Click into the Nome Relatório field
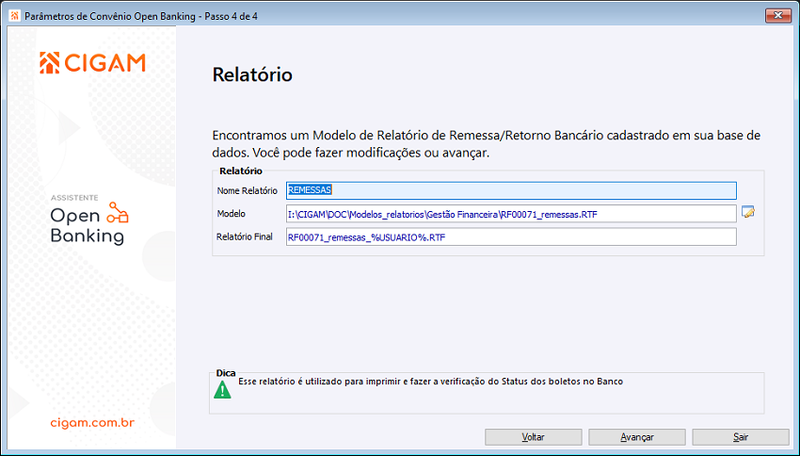Viewport: 800px width, 456px height. coord(511,190)
